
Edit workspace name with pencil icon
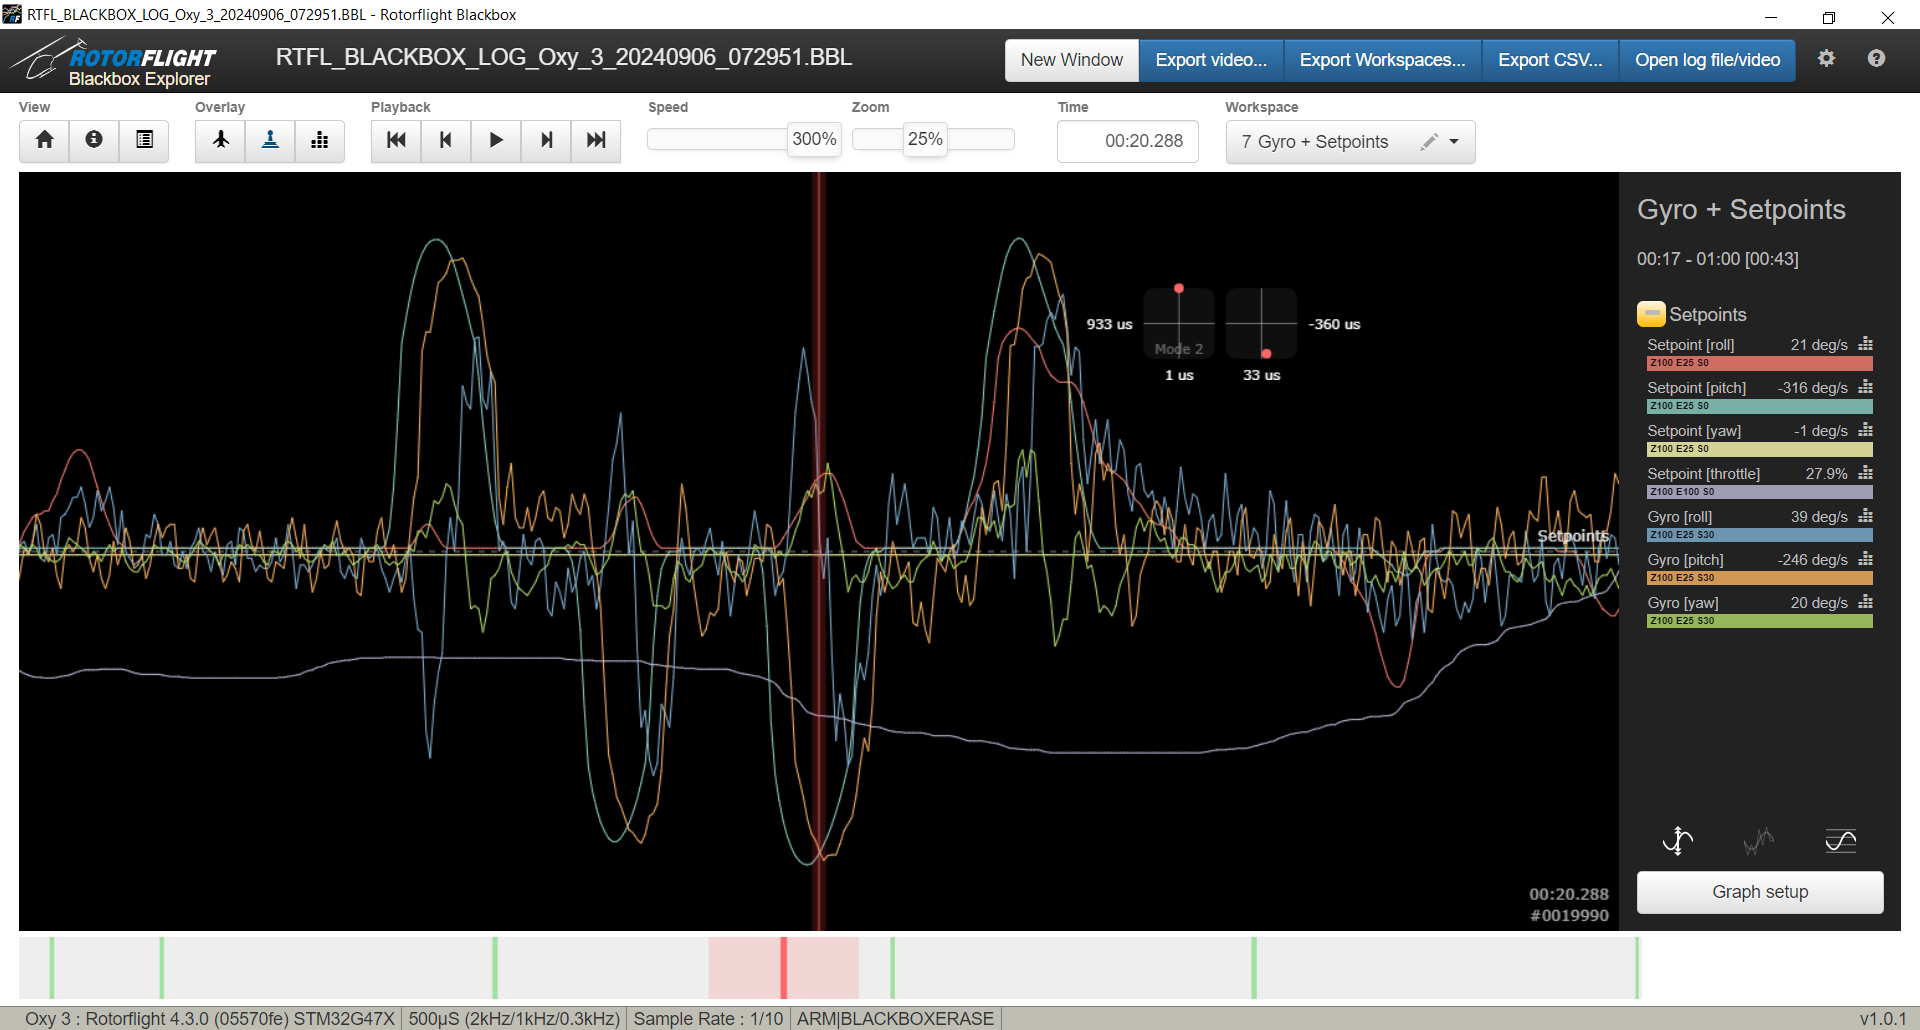click(1429, 142)
